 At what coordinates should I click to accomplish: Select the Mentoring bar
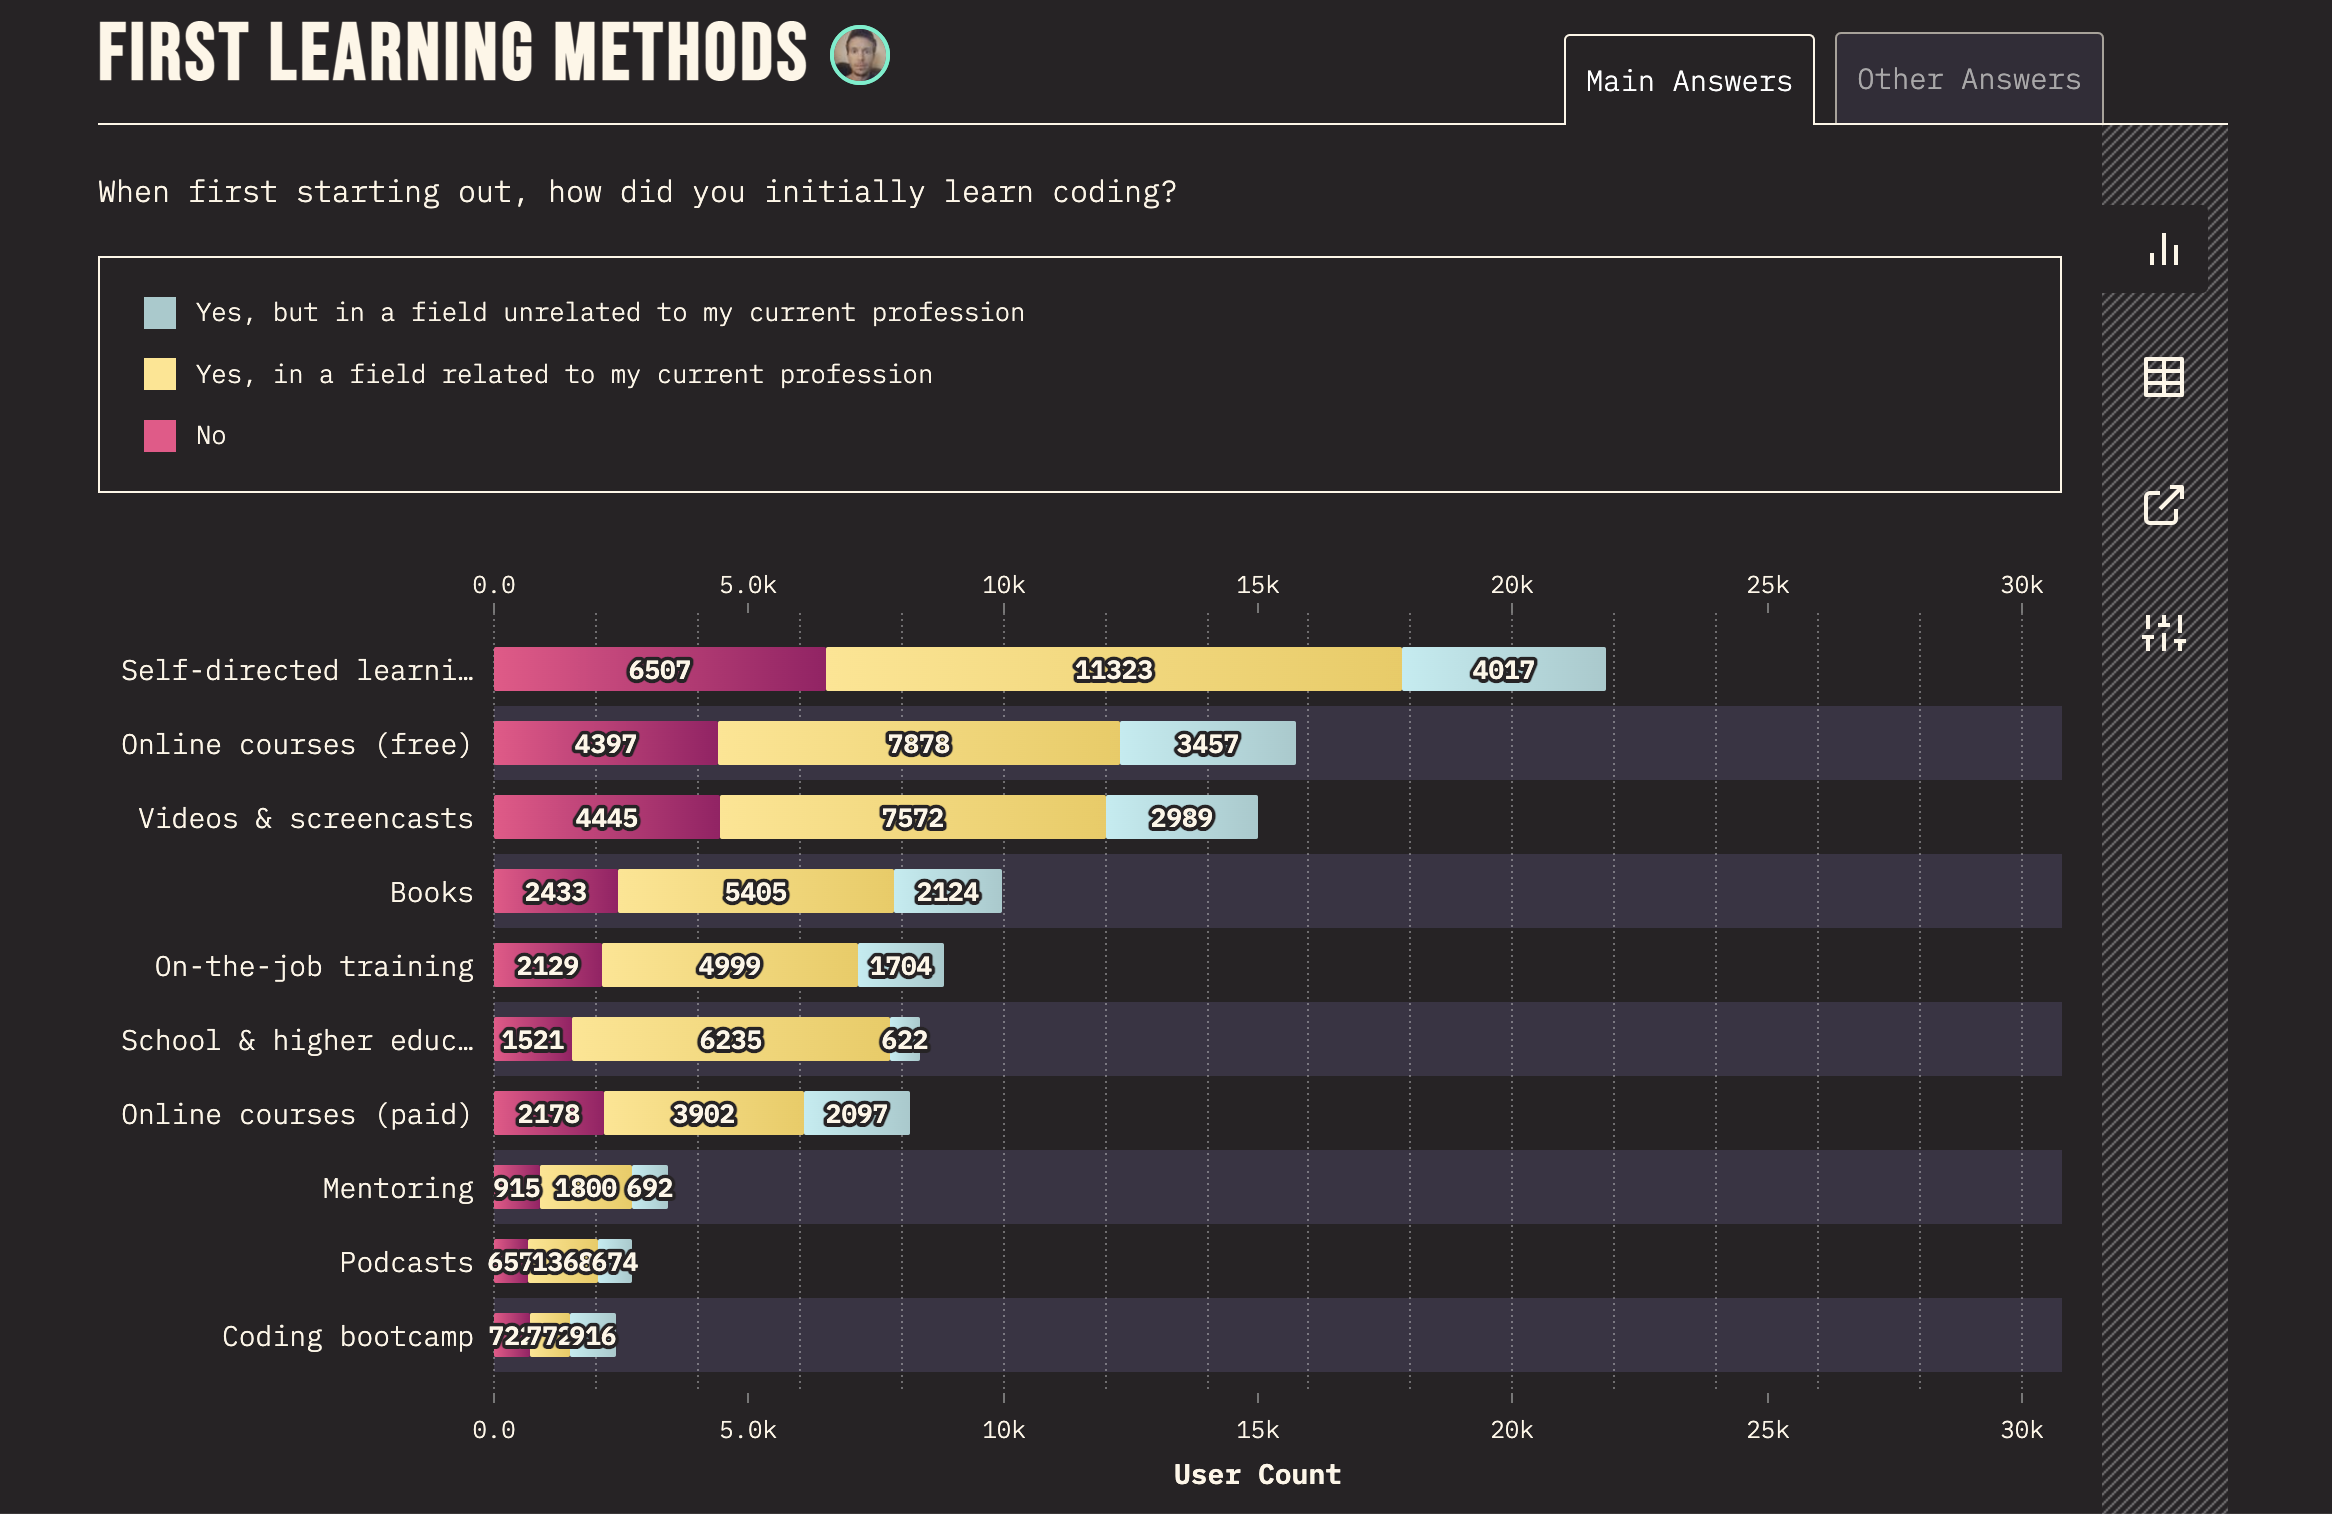[580, 1188]
